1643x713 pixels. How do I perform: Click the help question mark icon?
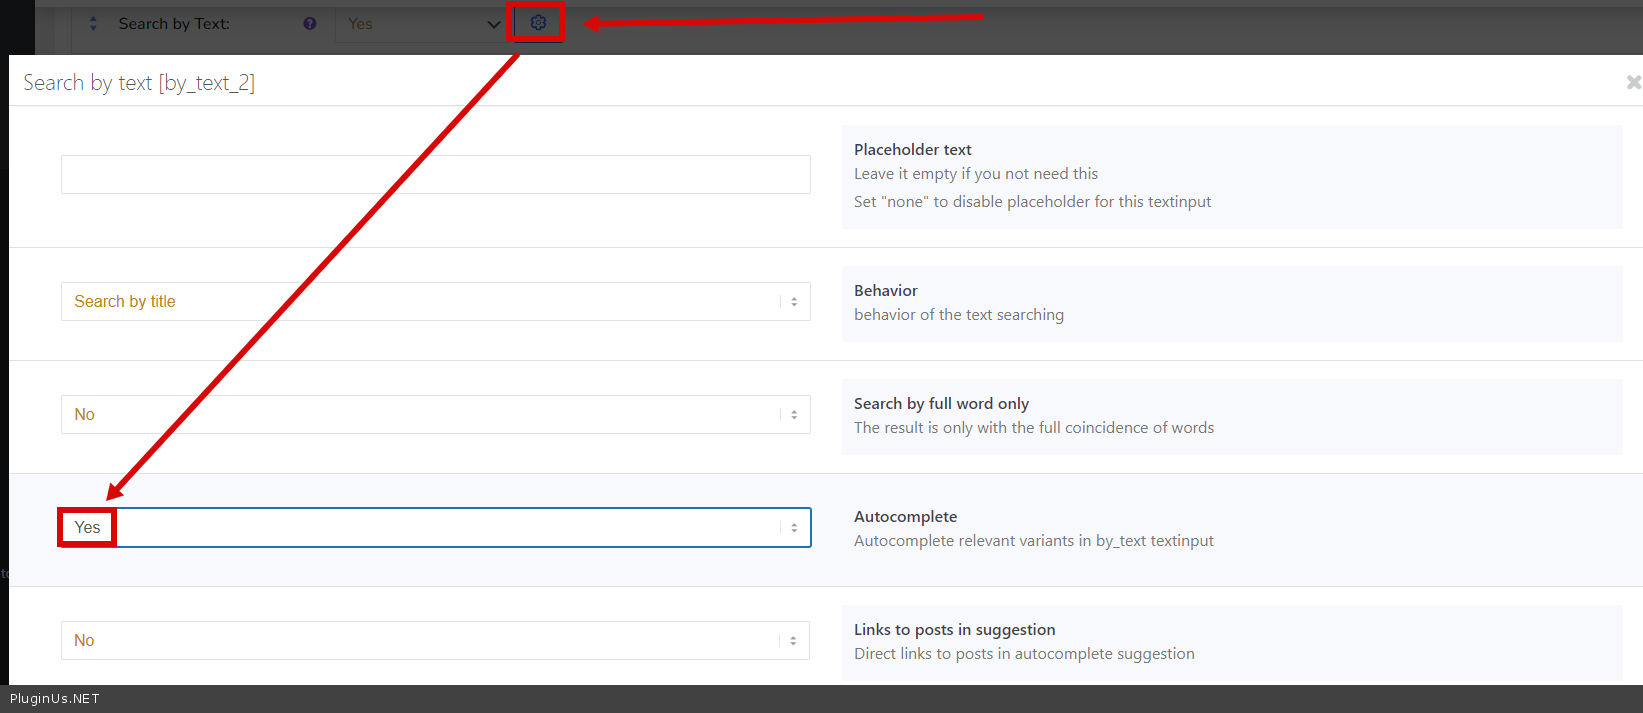click(x=310, y=23)
